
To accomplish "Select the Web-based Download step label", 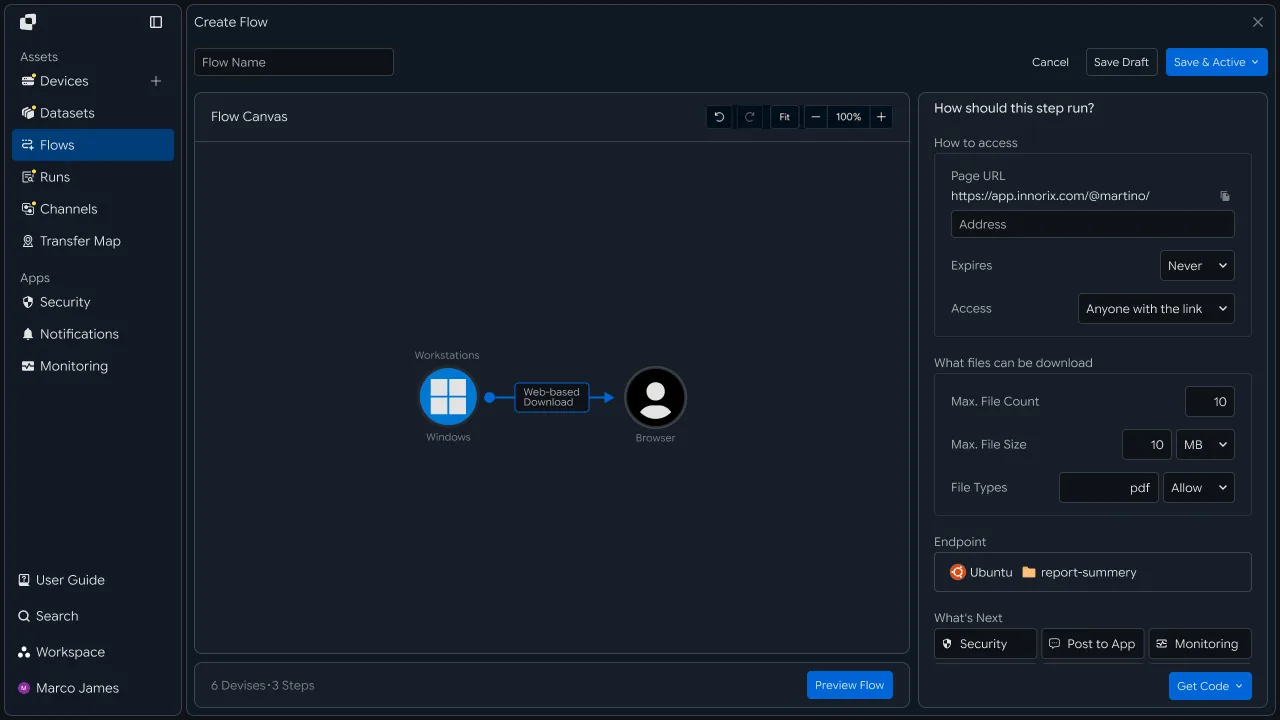I will point(552,397).
